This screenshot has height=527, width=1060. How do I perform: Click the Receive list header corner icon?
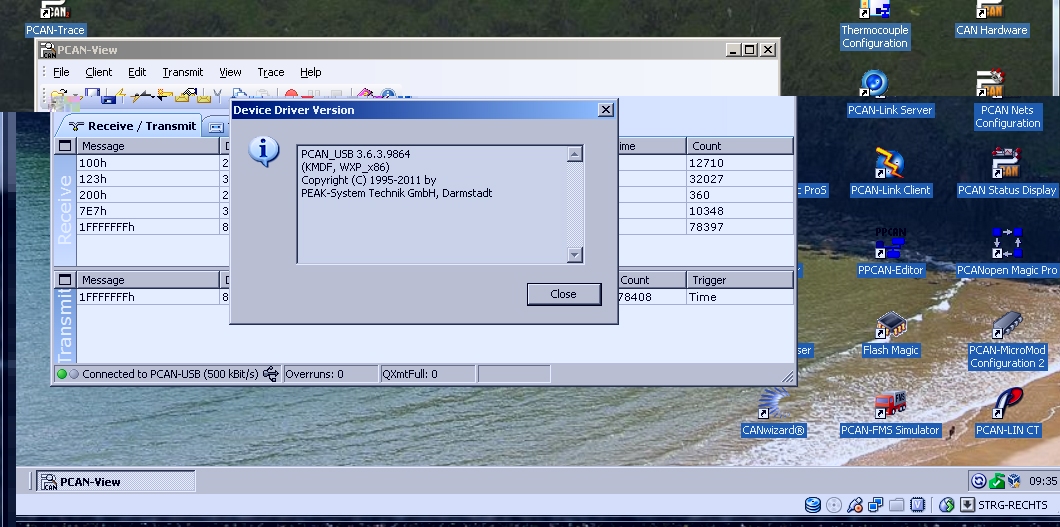(x=65, y=146)
